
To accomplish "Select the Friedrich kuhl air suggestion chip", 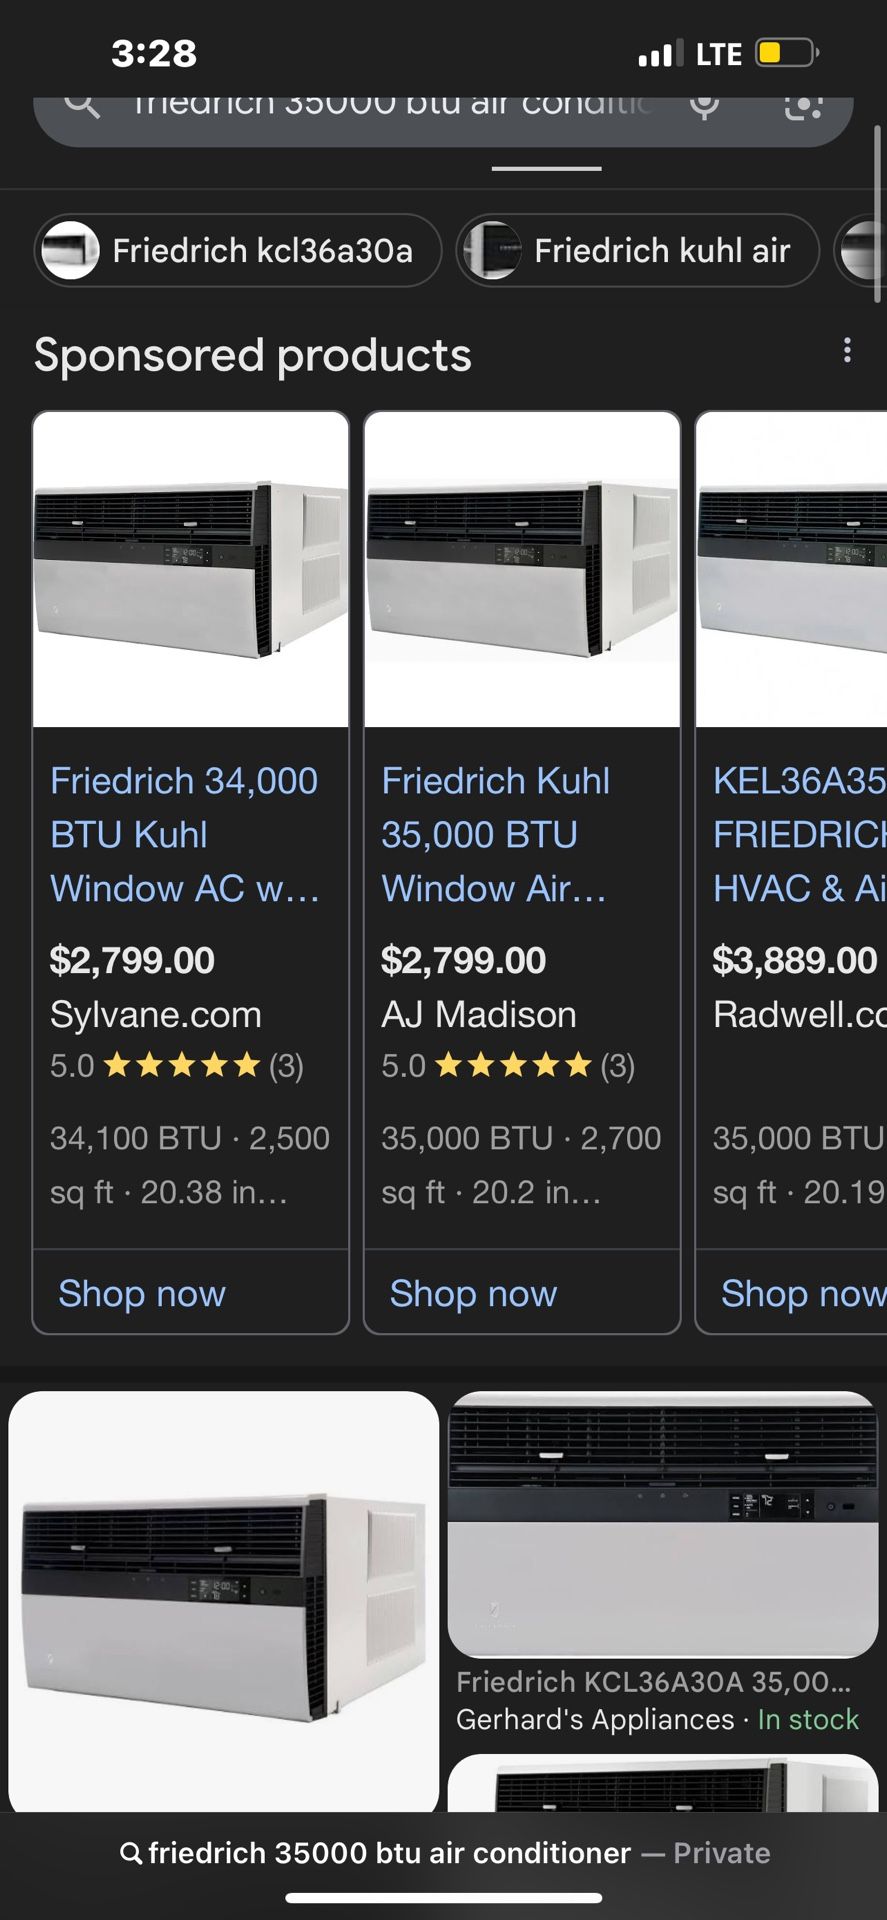I will (x=638, y=250).
